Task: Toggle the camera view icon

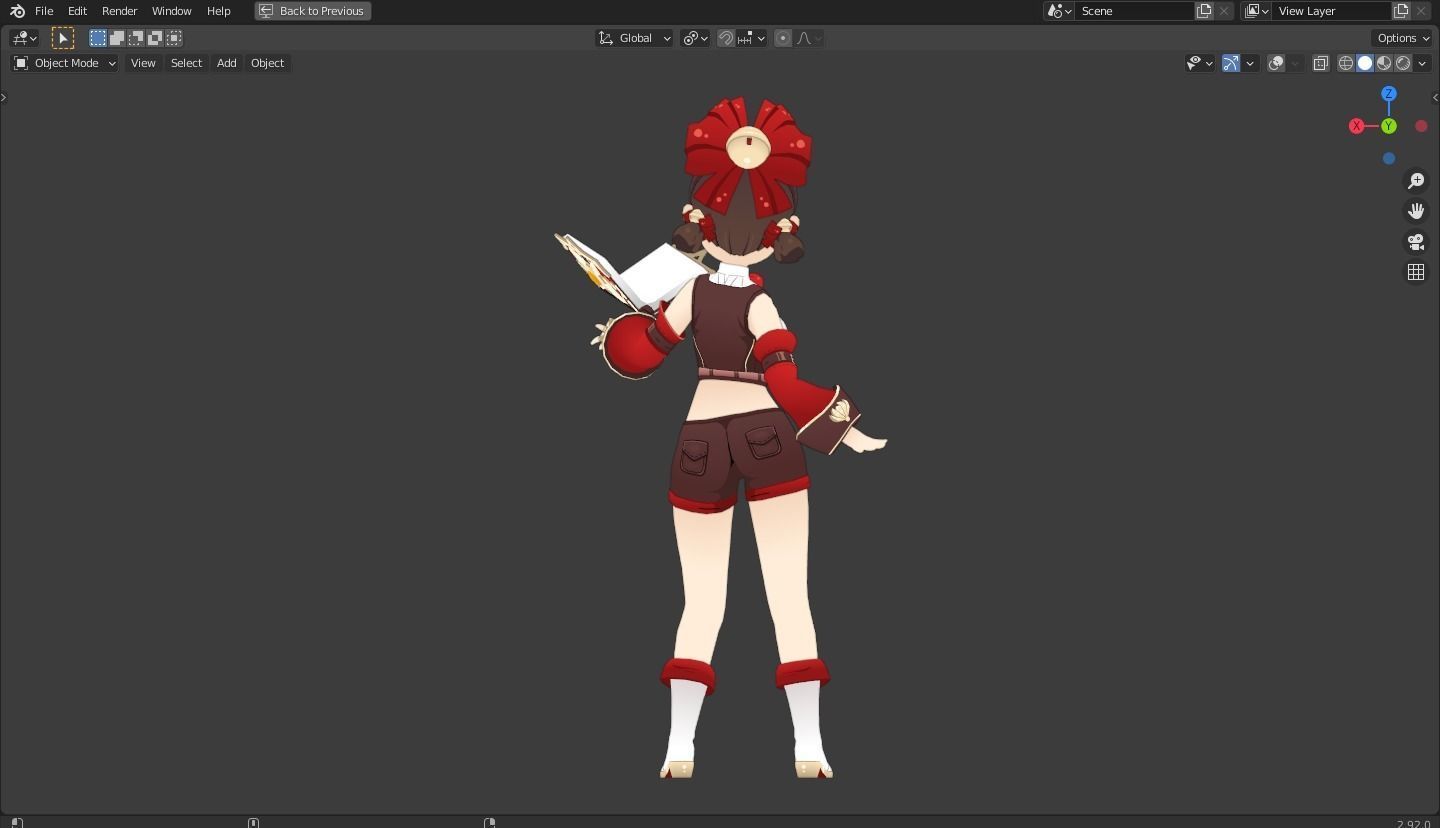Action: pyautogui.click(x=1415, y=242)
